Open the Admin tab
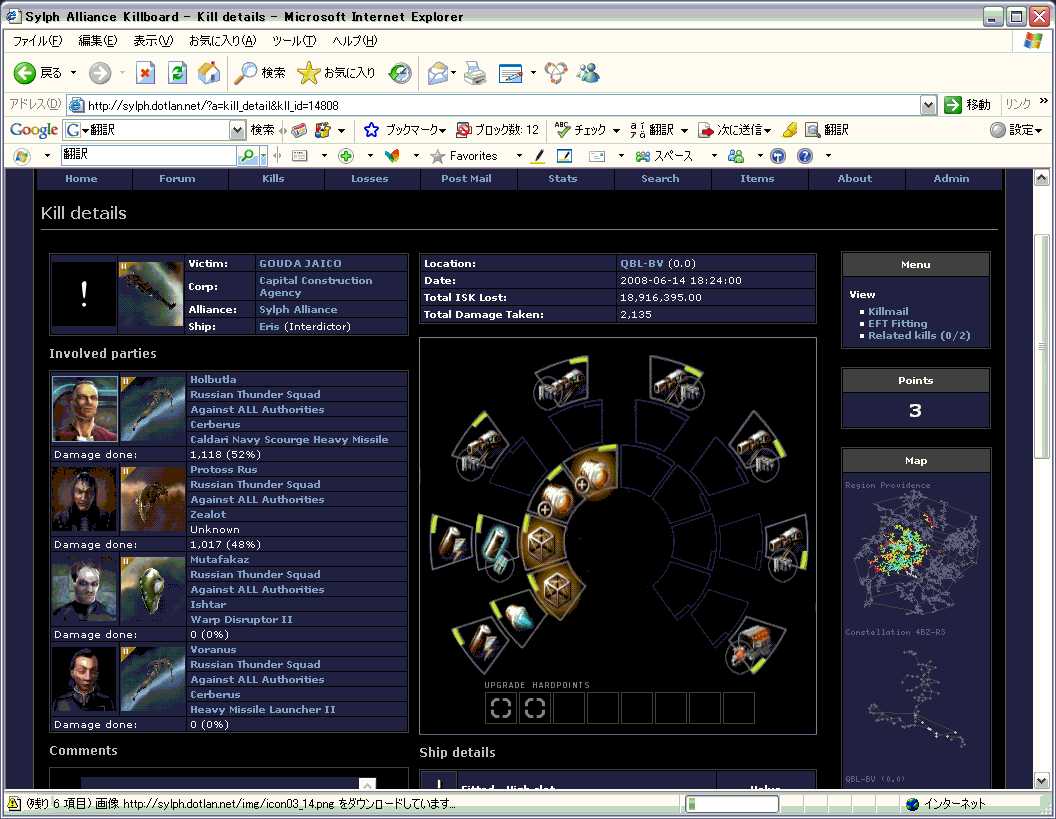 tap(951, 178)
